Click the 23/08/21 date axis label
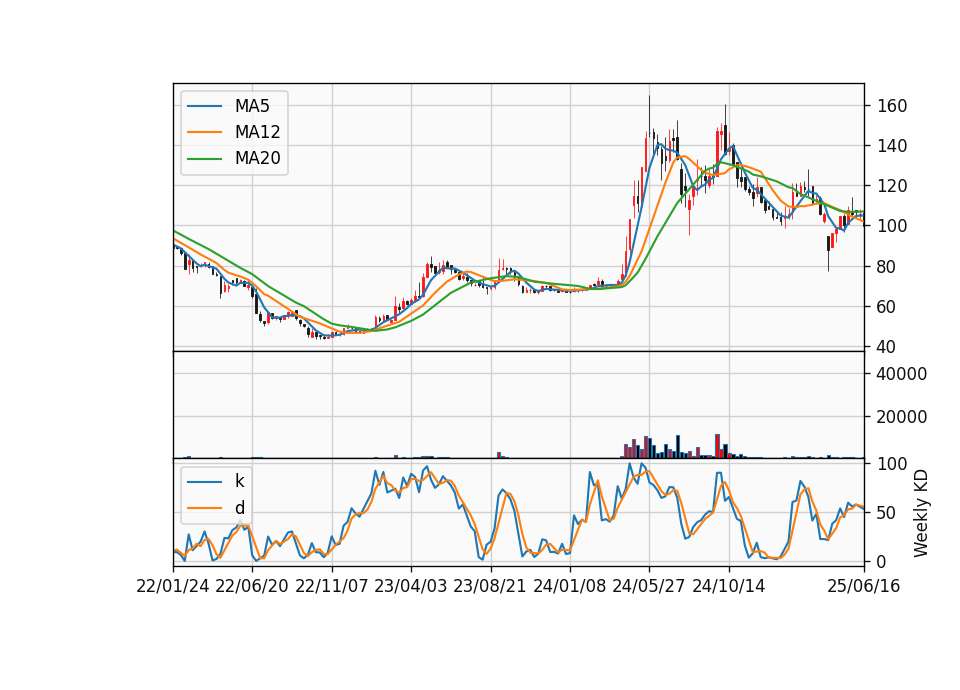 tap(490, 587)
